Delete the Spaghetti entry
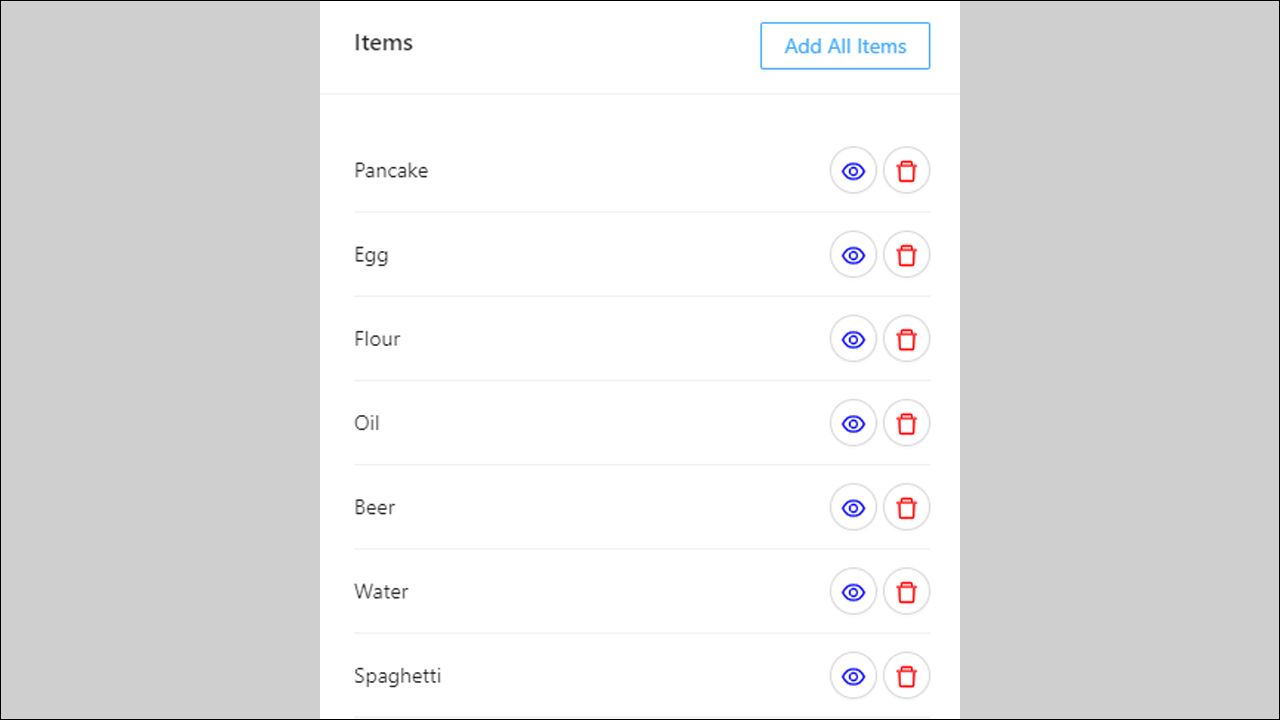Image resolution: width=1280 pixels, height=720 pixels. point(906,675)
